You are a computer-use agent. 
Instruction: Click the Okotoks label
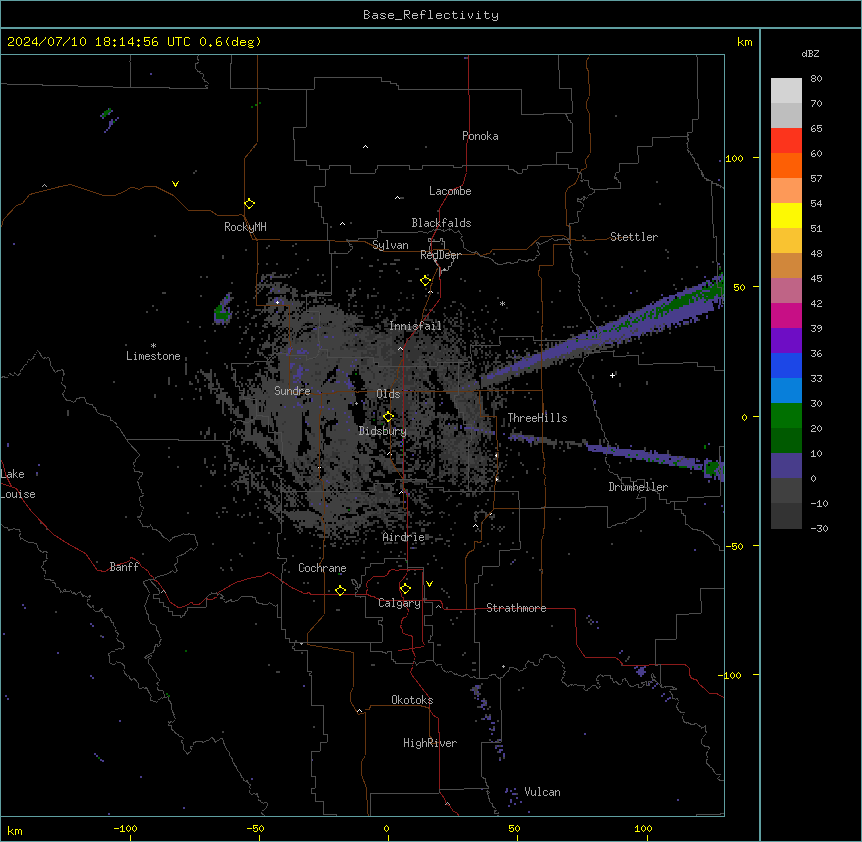pos(412,700)
